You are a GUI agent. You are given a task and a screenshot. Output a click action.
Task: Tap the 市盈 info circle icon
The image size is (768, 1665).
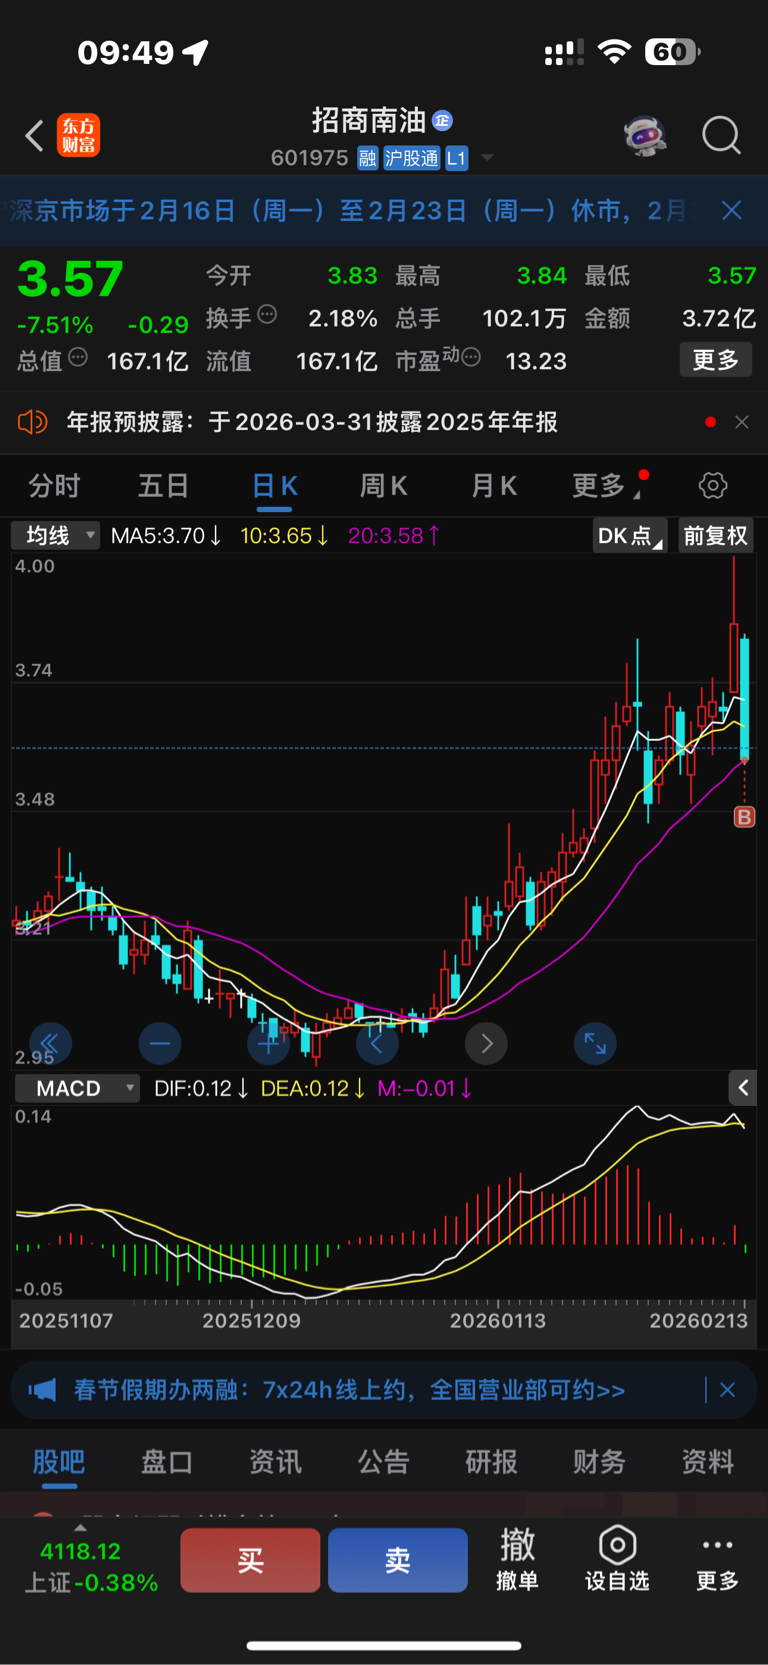[471, 357]
